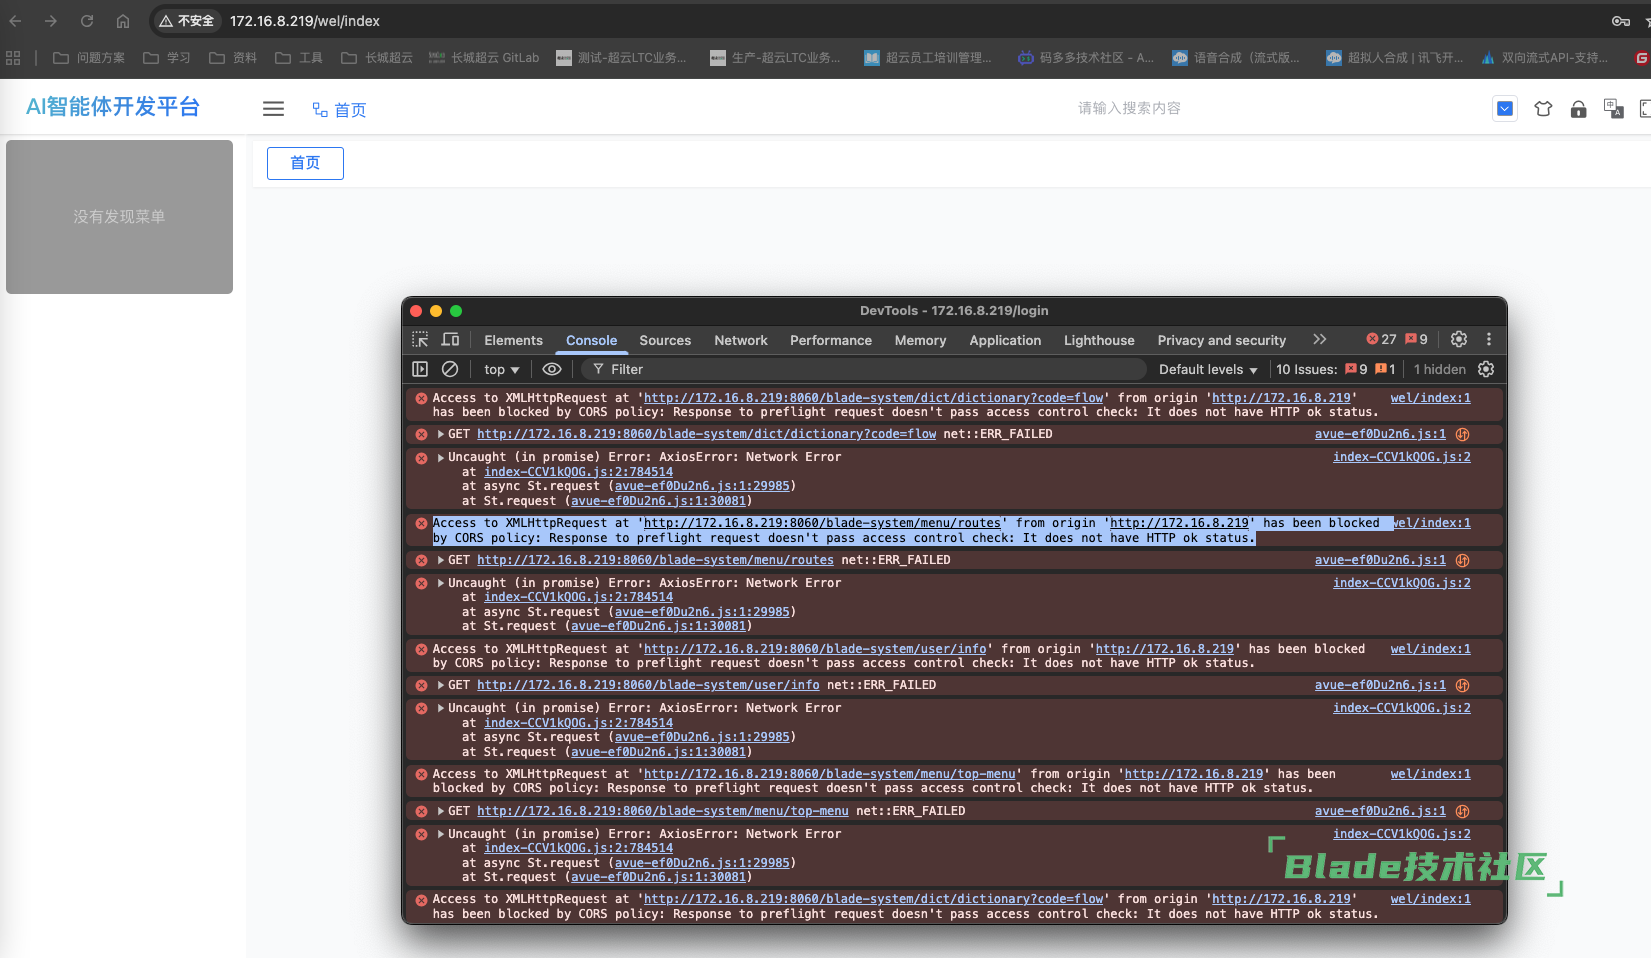This screenshot has height=958, width=1651.
Task: Open the user/info URL in GET error
Action: click(648, 685)
